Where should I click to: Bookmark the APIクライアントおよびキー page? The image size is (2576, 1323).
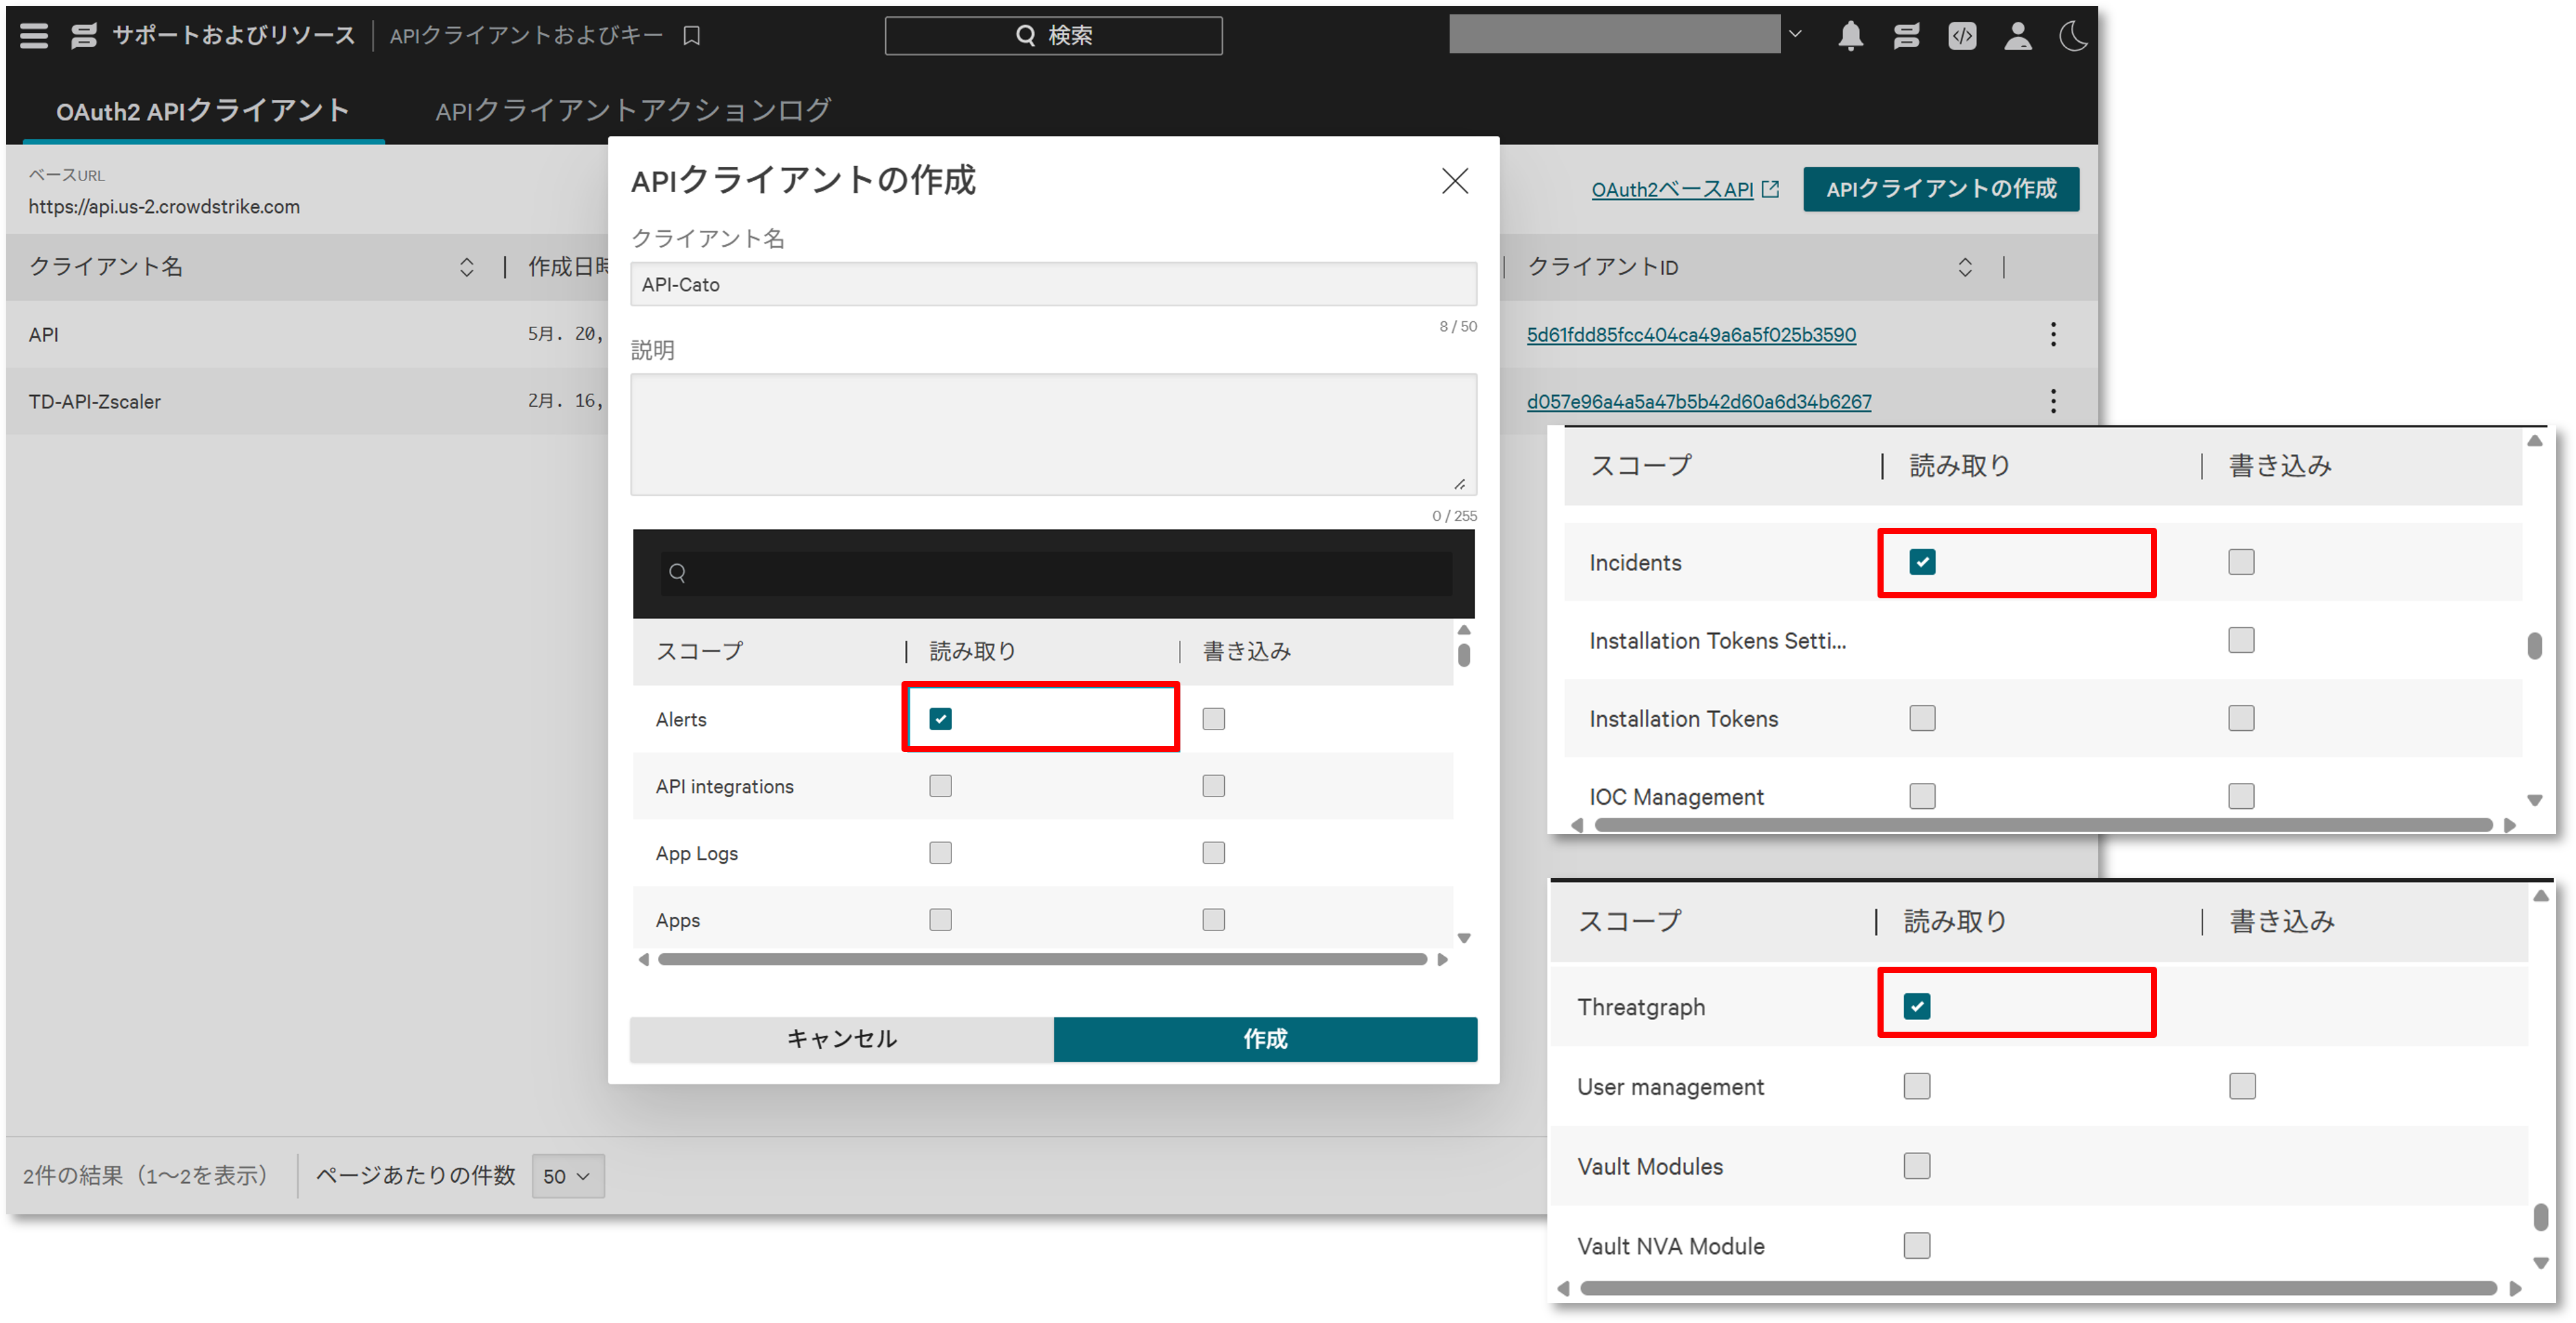(x=691, y=36)
